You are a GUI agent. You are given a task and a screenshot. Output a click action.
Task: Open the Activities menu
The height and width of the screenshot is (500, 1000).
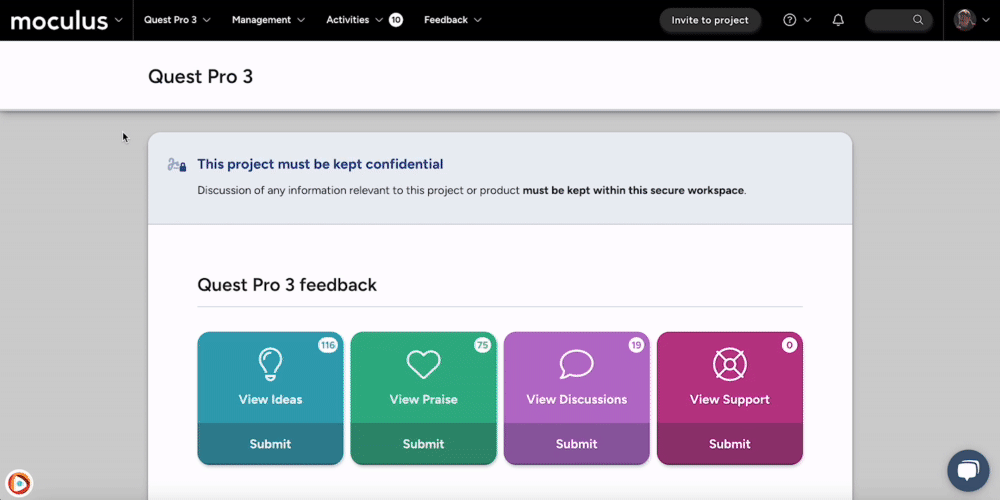click(x=355, y=20)
